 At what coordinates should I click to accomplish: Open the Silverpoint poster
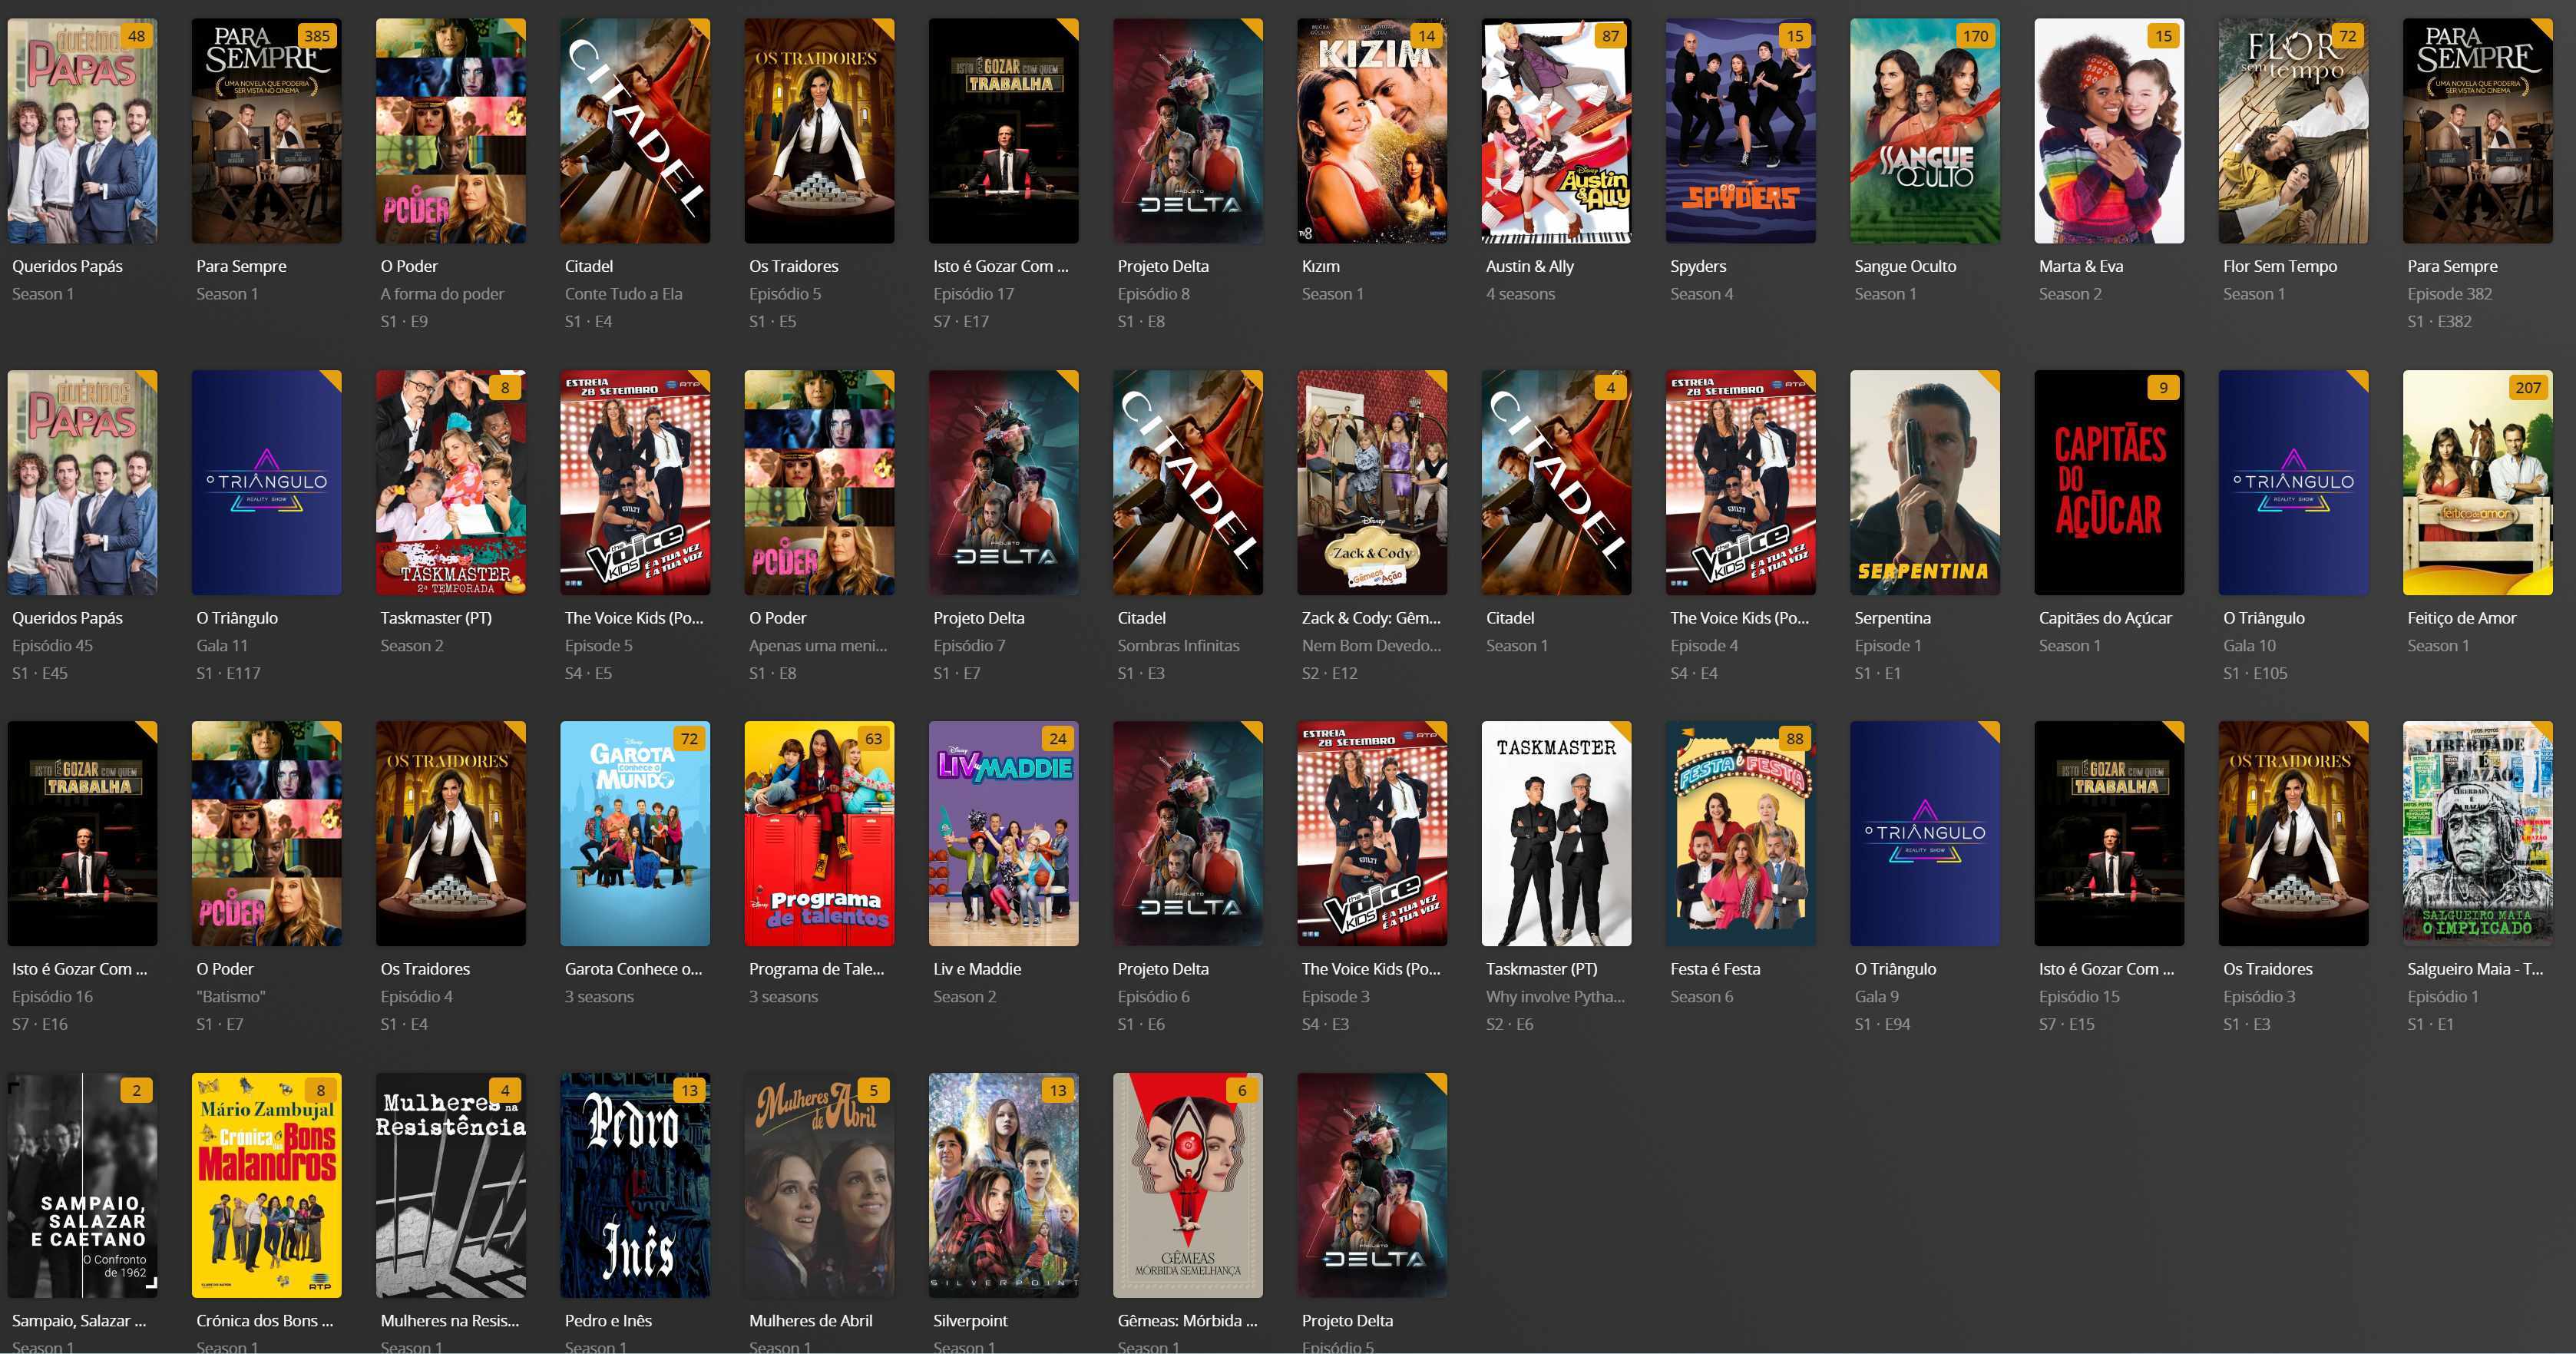point(1003,1186)
